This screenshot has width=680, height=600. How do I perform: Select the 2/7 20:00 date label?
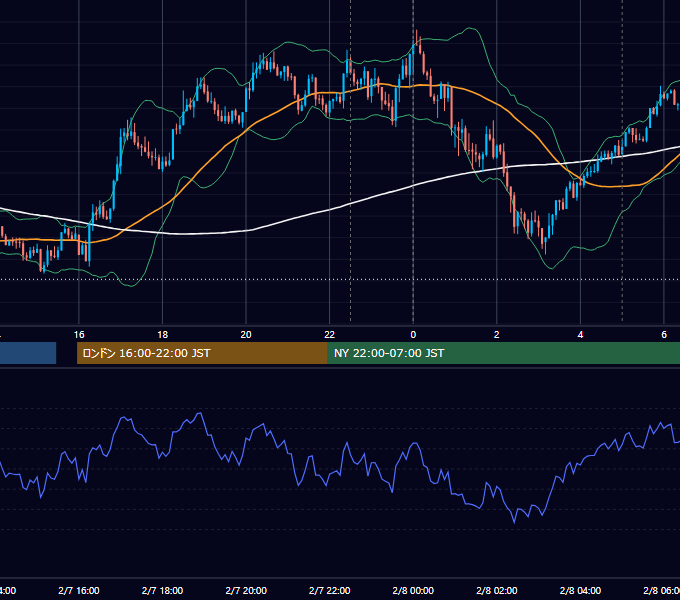pyautogui.click(x=246, y=590)
